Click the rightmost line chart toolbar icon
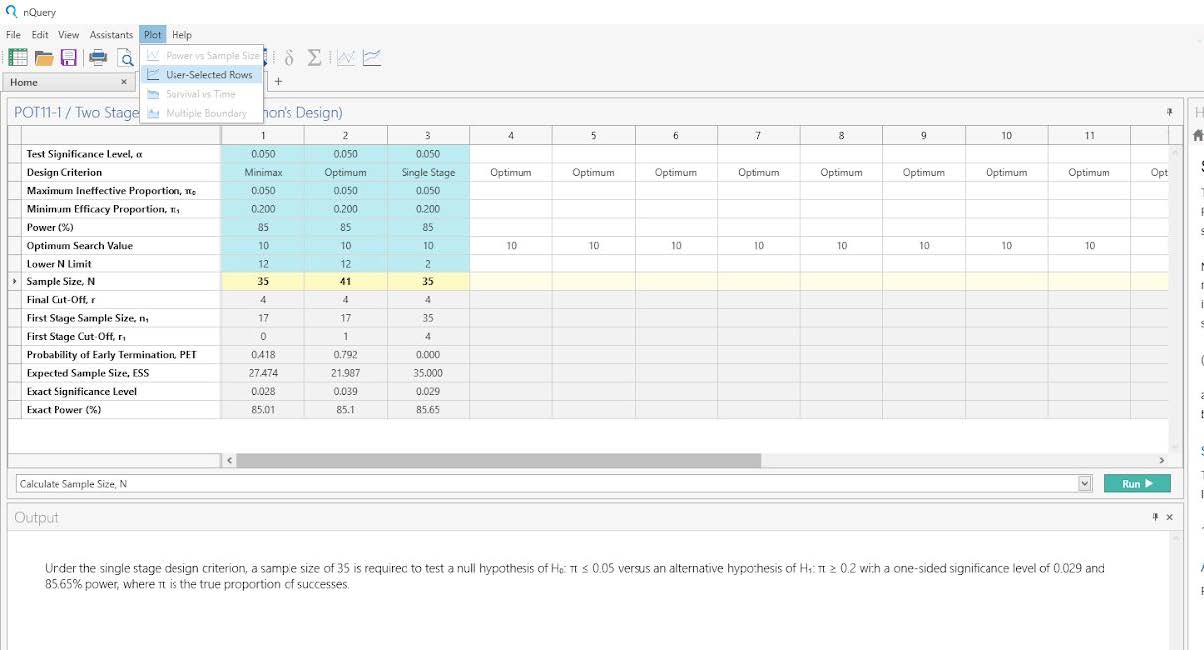The height and width of the screenshot is (650, 1204). pos(372,57)
